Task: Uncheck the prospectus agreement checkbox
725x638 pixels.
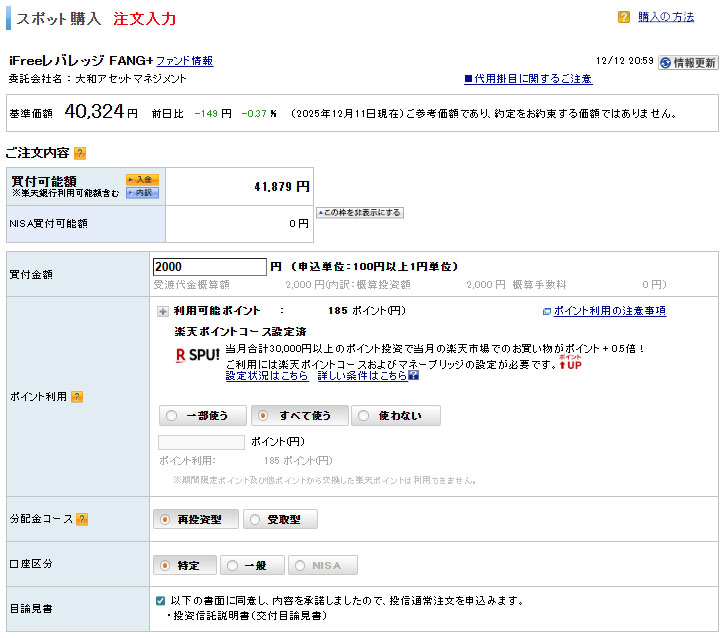Action: coord(161,601)
